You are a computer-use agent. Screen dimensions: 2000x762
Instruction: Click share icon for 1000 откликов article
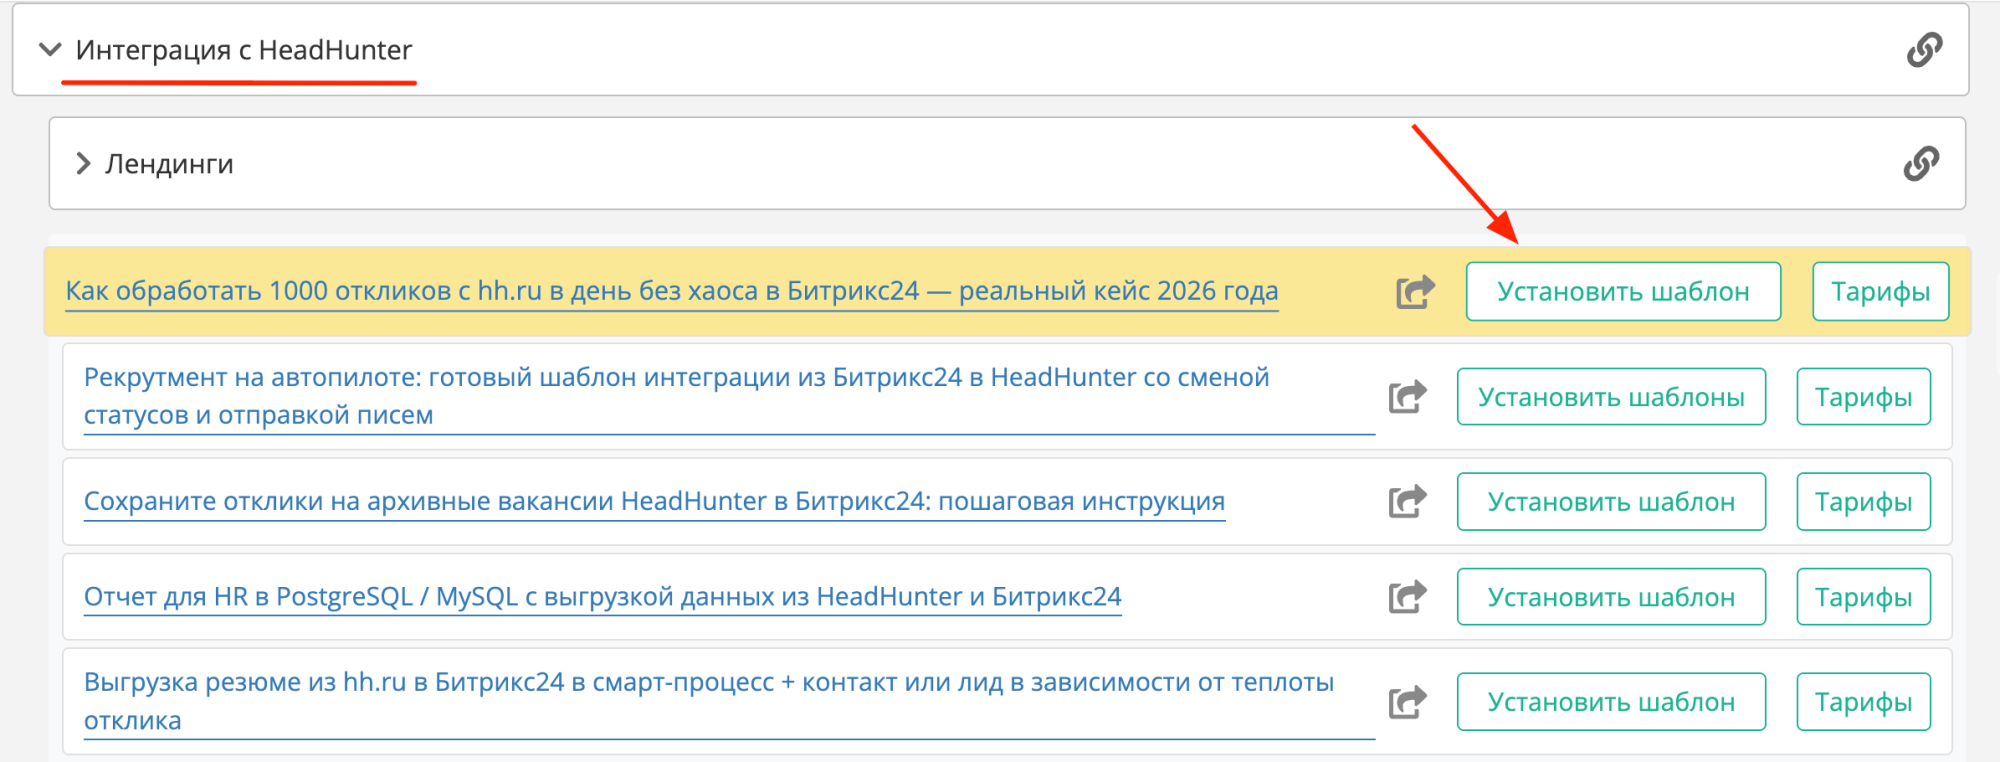[x=1414, y=292]
